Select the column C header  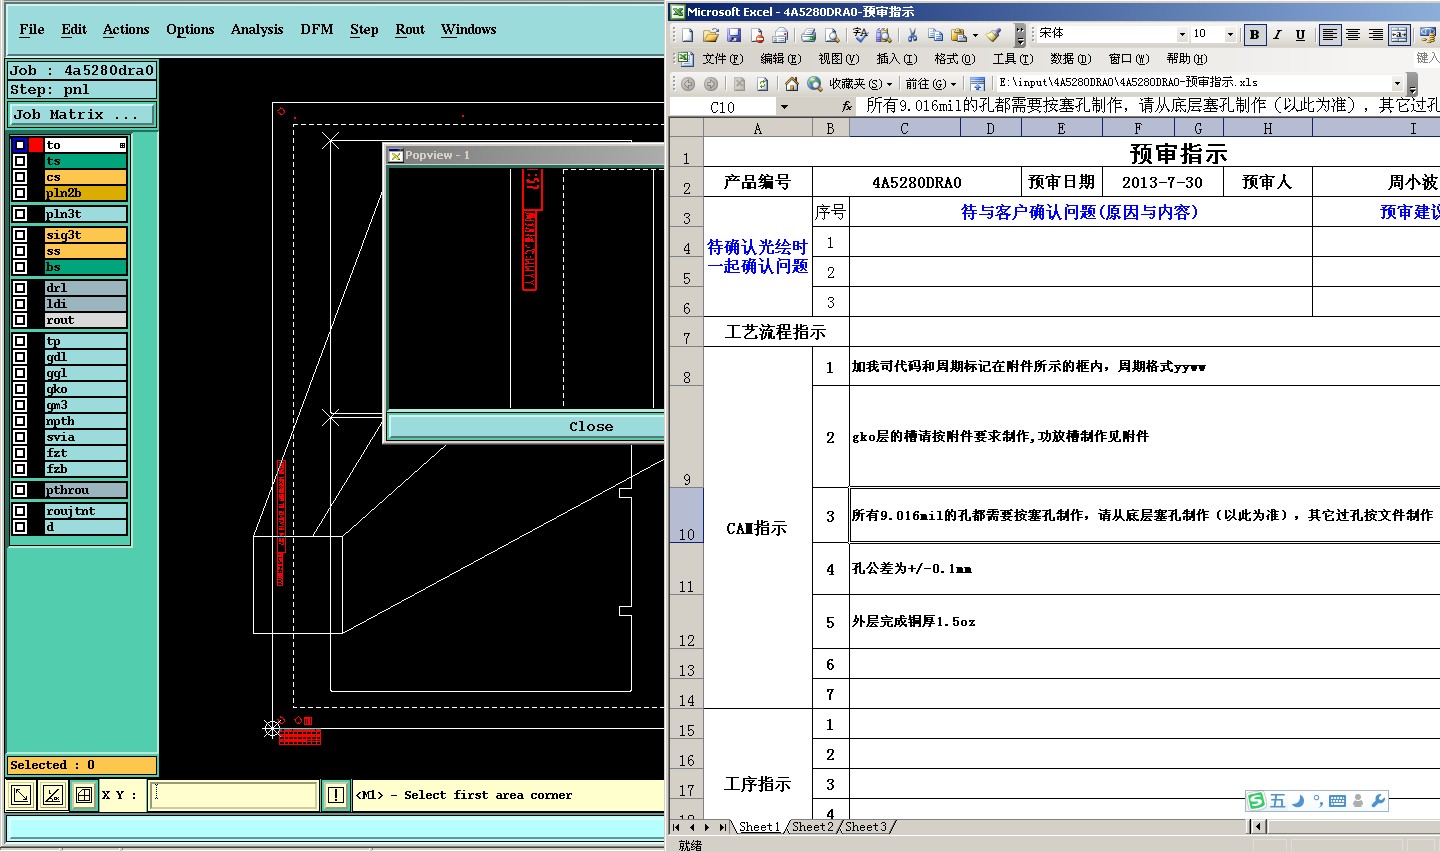click(904, 128)
